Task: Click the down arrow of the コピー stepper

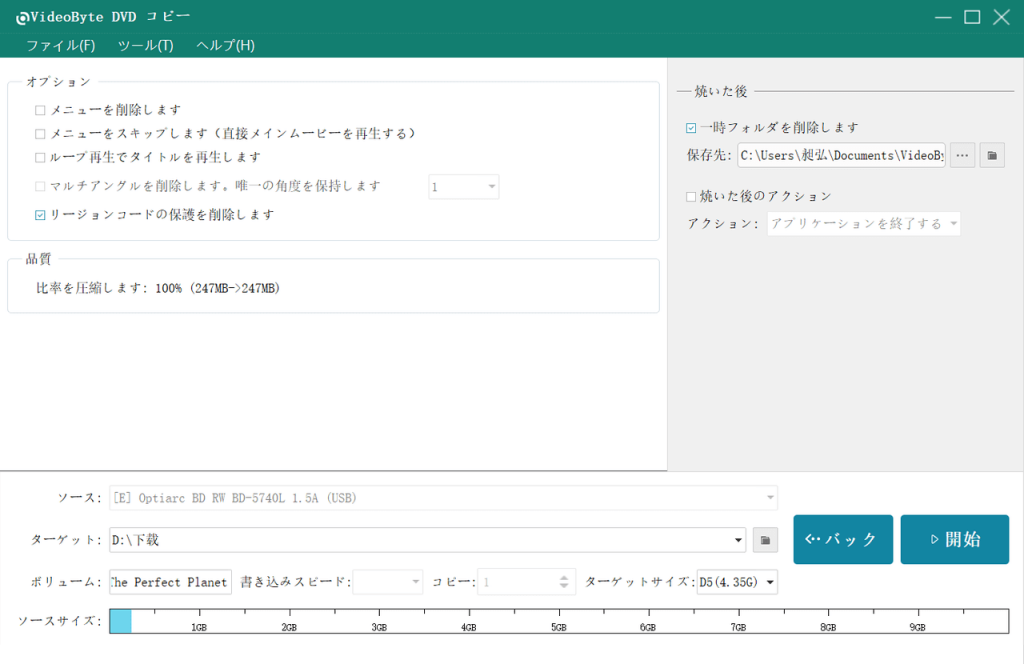Action: [x=563, y=586]
